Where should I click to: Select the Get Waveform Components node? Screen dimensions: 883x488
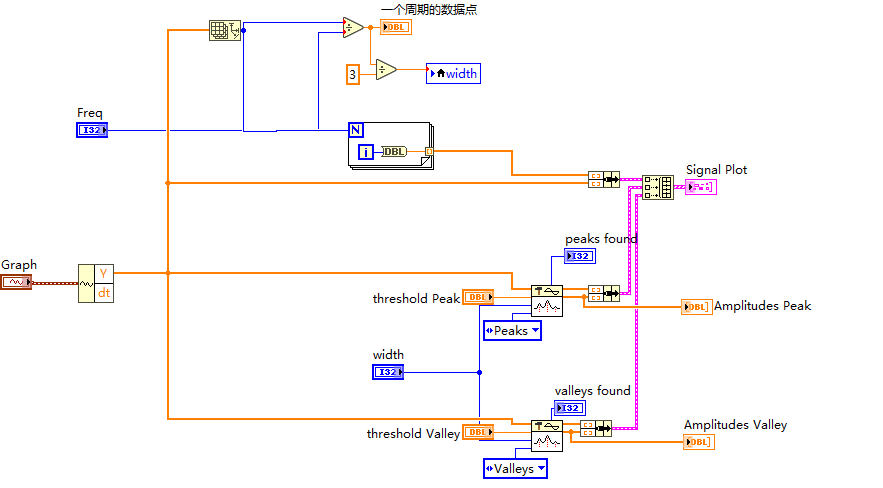pos(96,284)
